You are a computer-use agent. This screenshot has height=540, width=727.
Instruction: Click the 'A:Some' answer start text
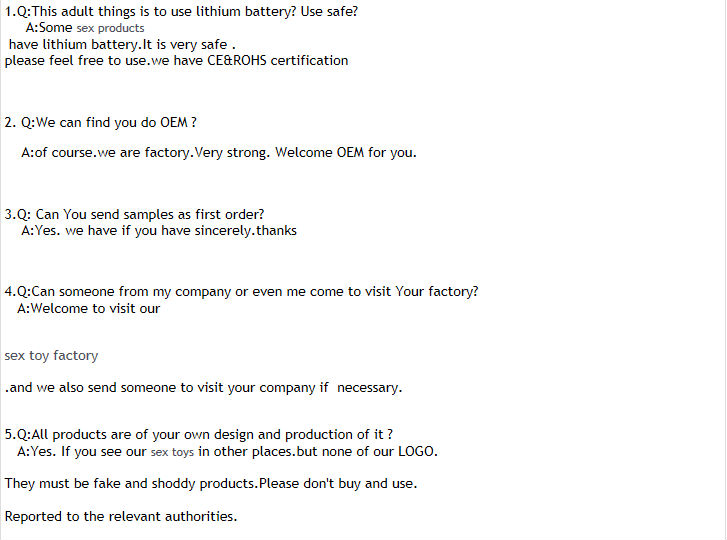click(49, 28)
